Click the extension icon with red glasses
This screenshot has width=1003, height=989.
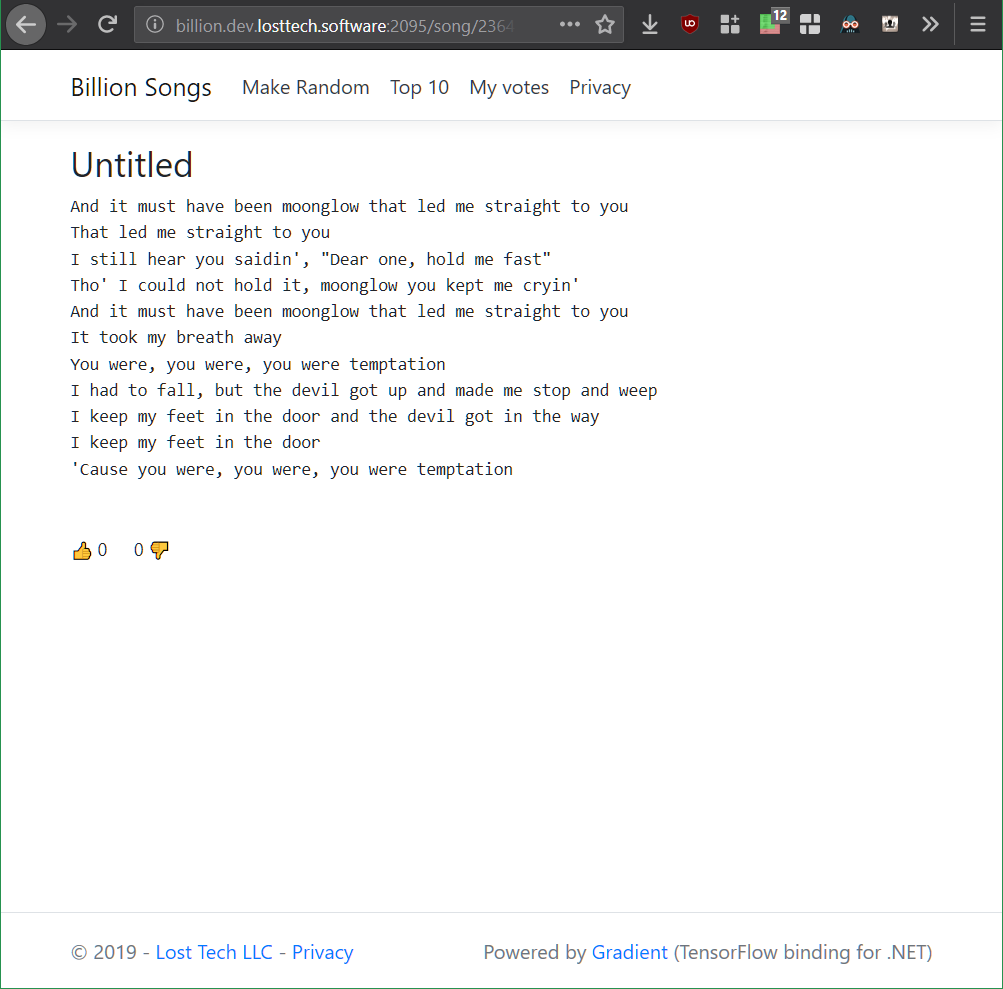850,24
